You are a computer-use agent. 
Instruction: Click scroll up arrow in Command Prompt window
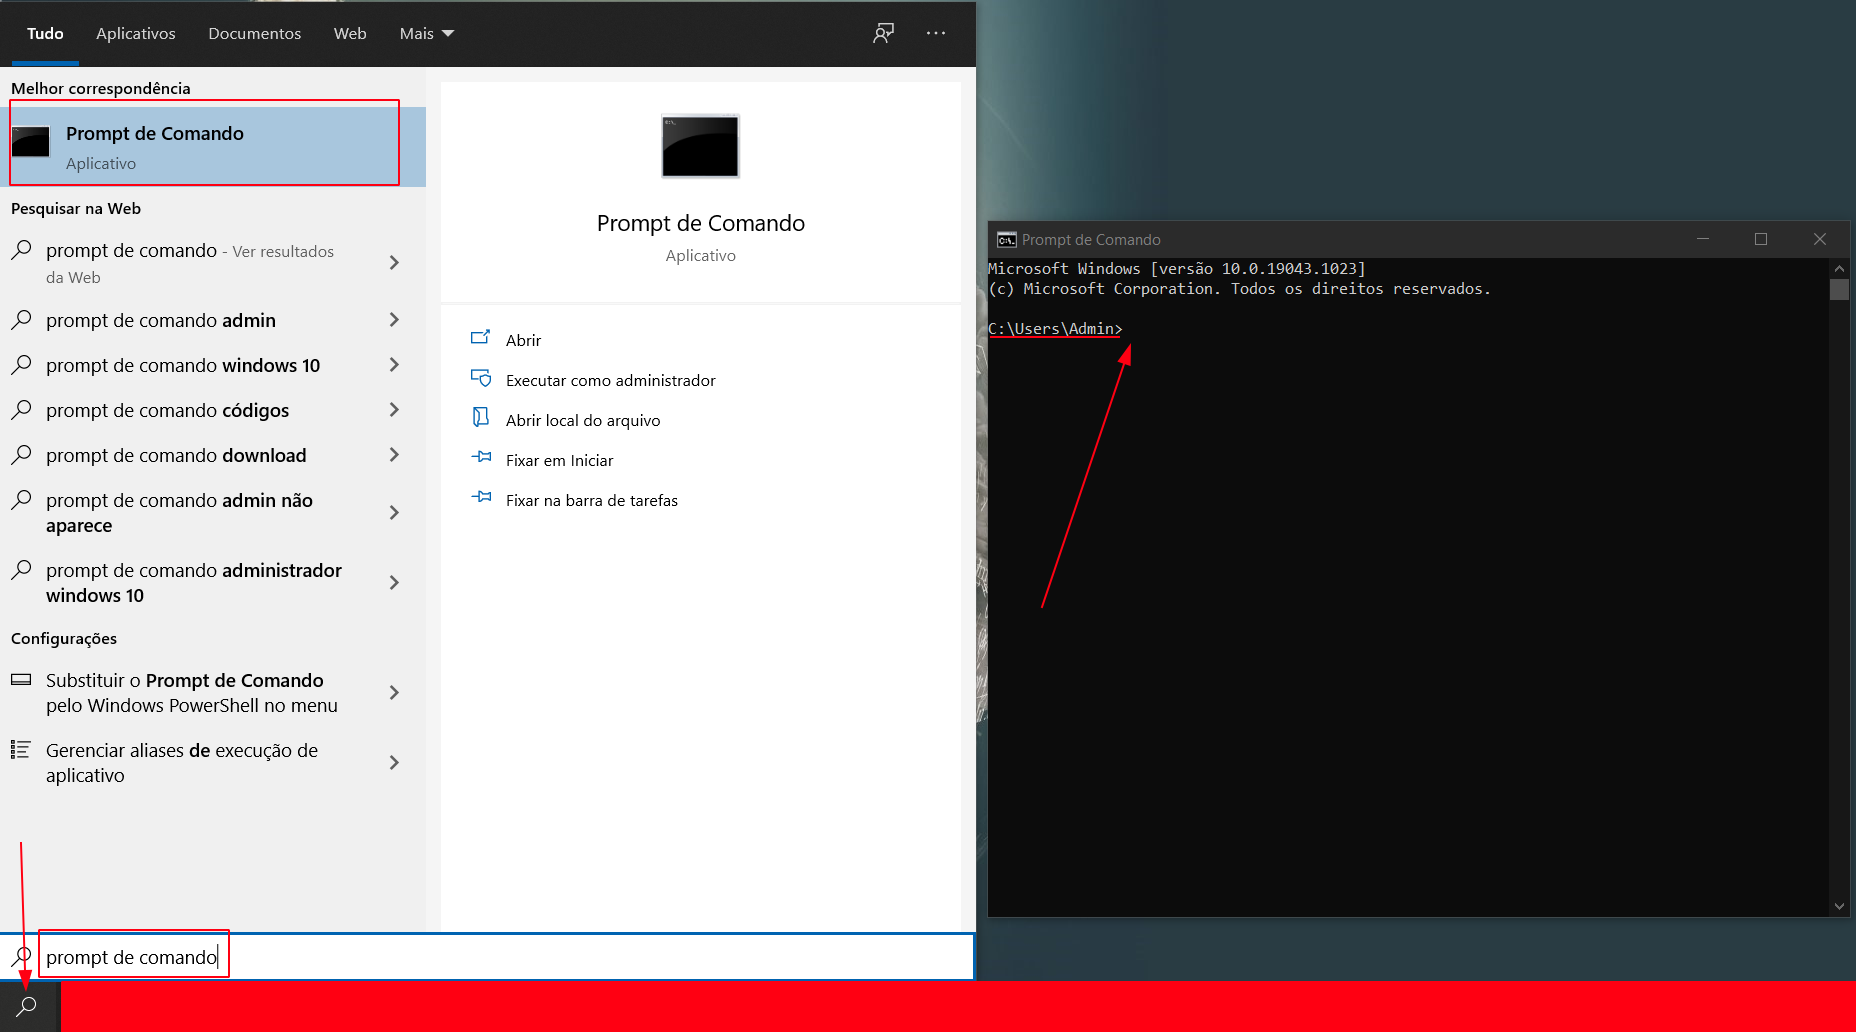[1839, 268]
